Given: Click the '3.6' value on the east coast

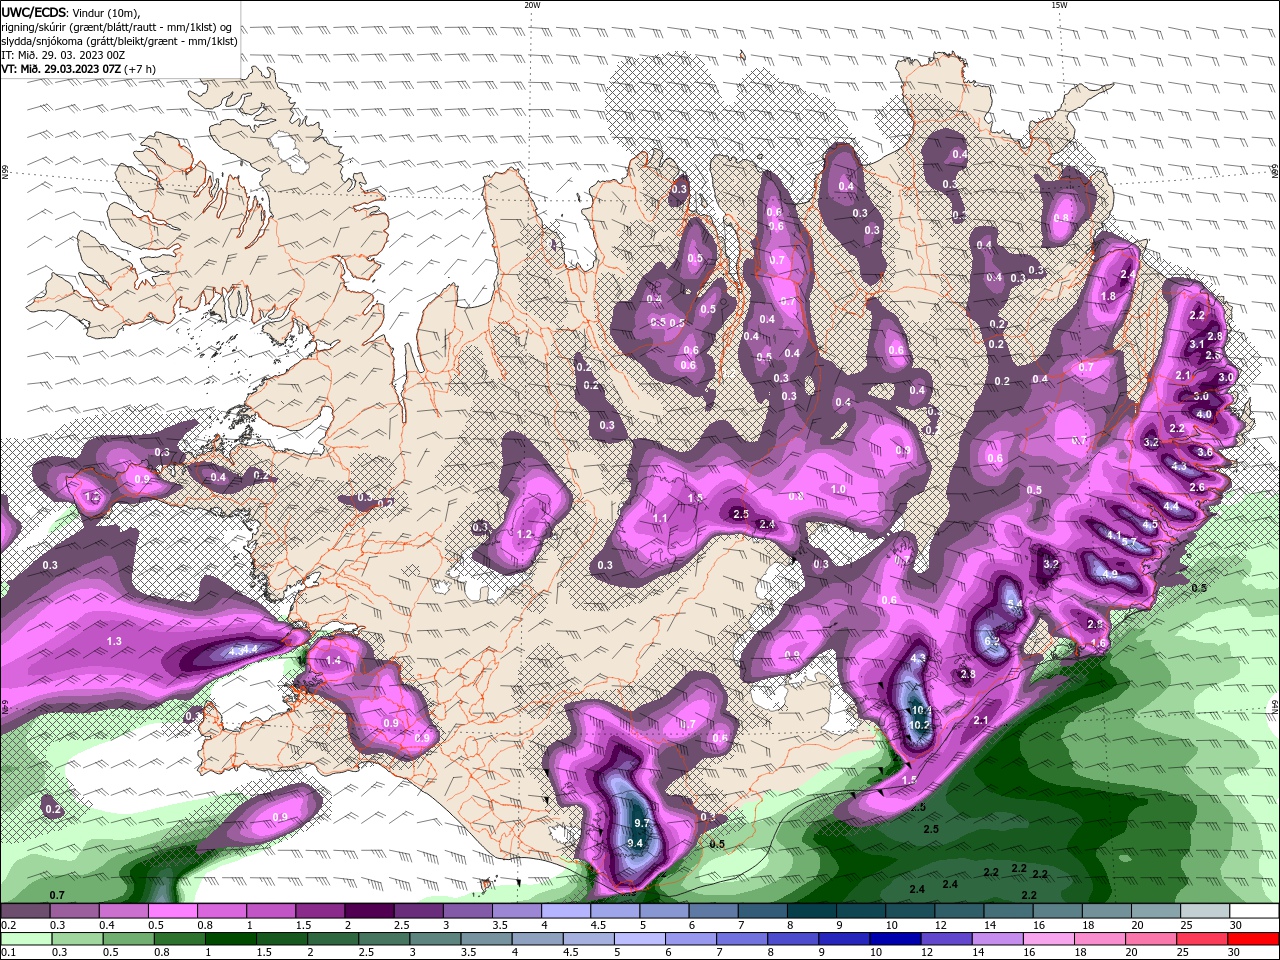Looking at the screenshot, I should point(1204,452).
